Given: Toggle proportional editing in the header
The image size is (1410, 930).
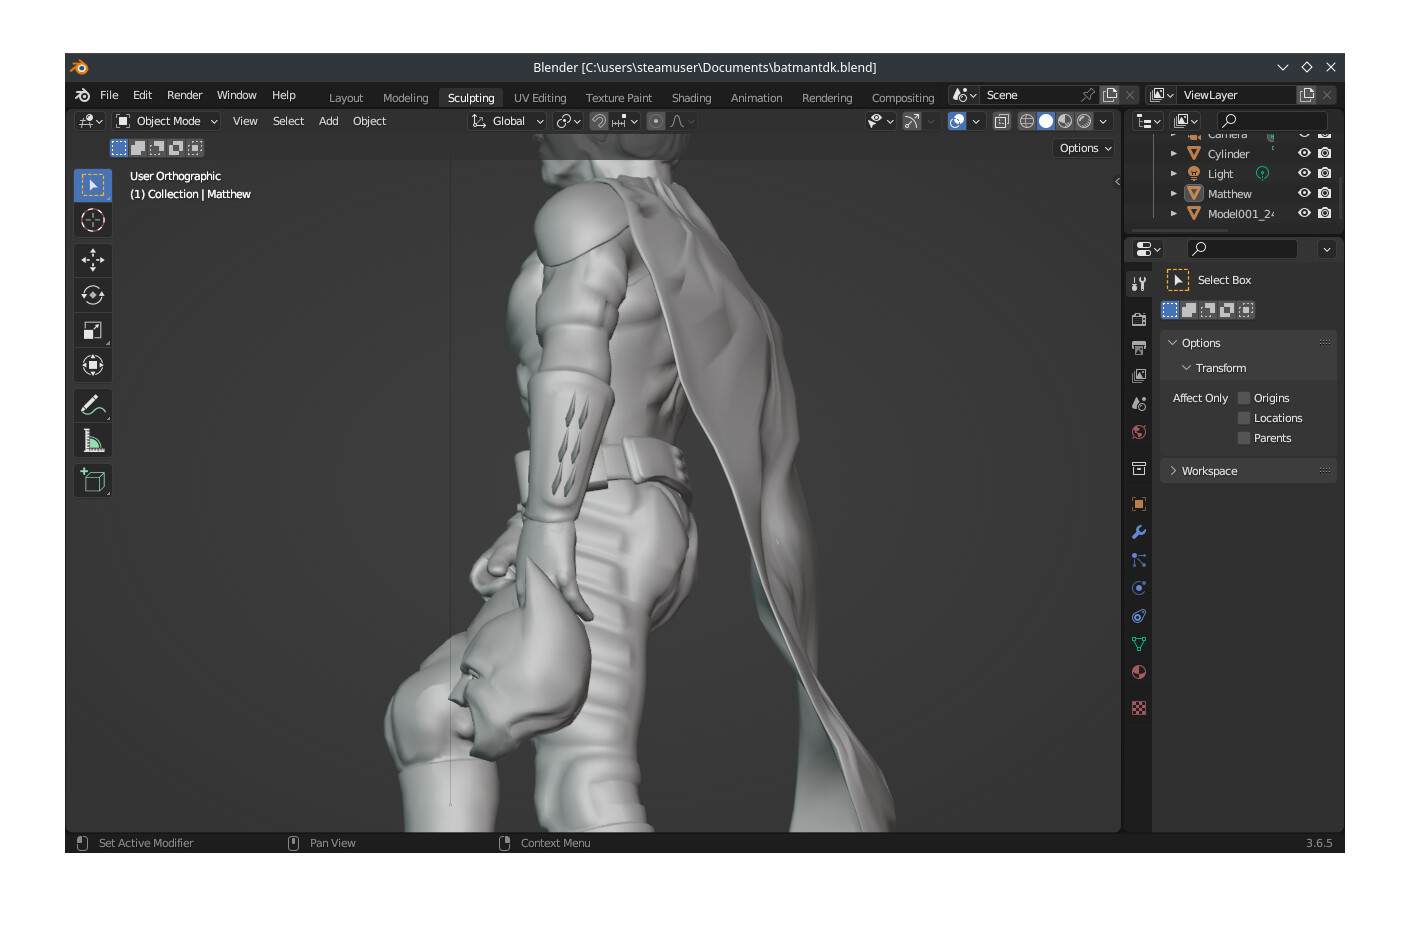Looking at the screenshot, I should (656, 121).
